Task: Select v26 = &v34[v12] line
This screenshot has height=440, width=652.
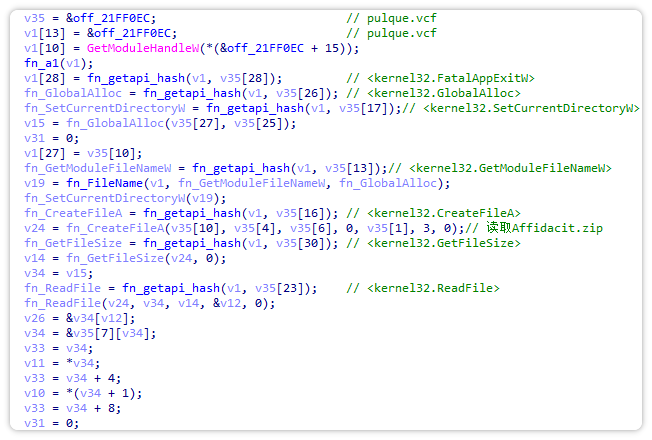Action: point(80,318)
